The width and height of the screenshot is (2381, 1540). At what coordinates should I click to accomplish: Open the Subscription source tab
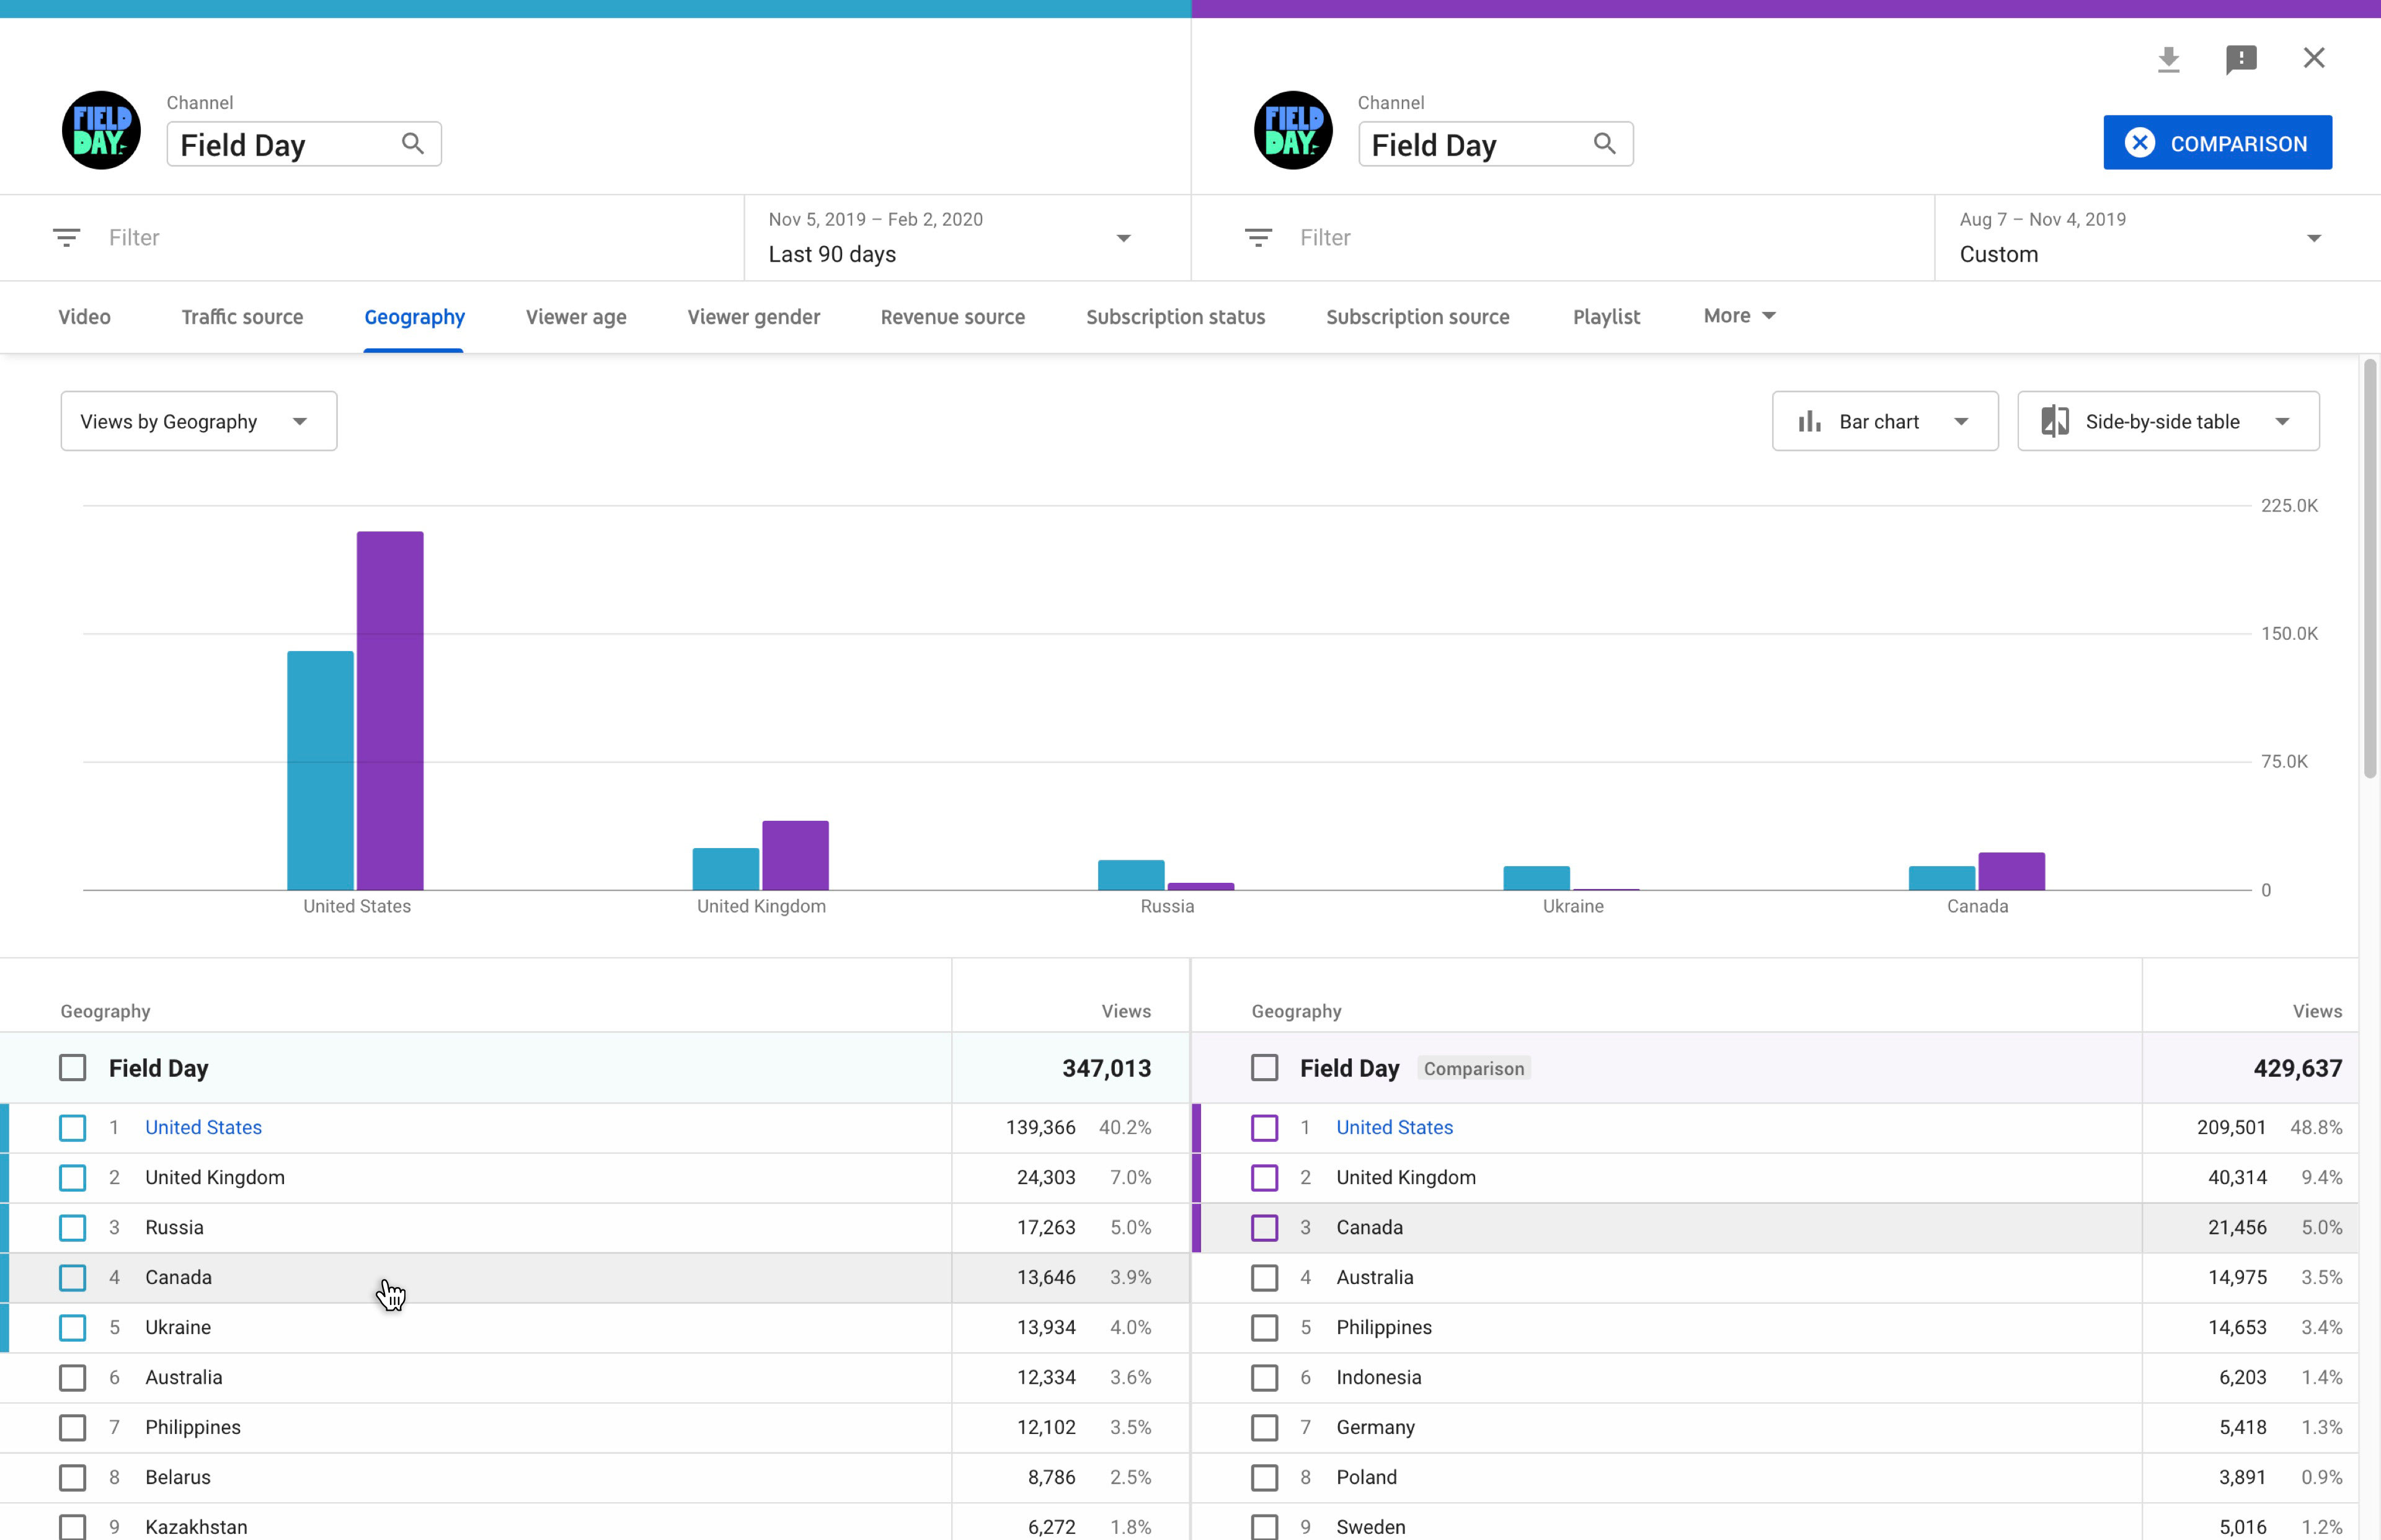(x=1417, y=317)
